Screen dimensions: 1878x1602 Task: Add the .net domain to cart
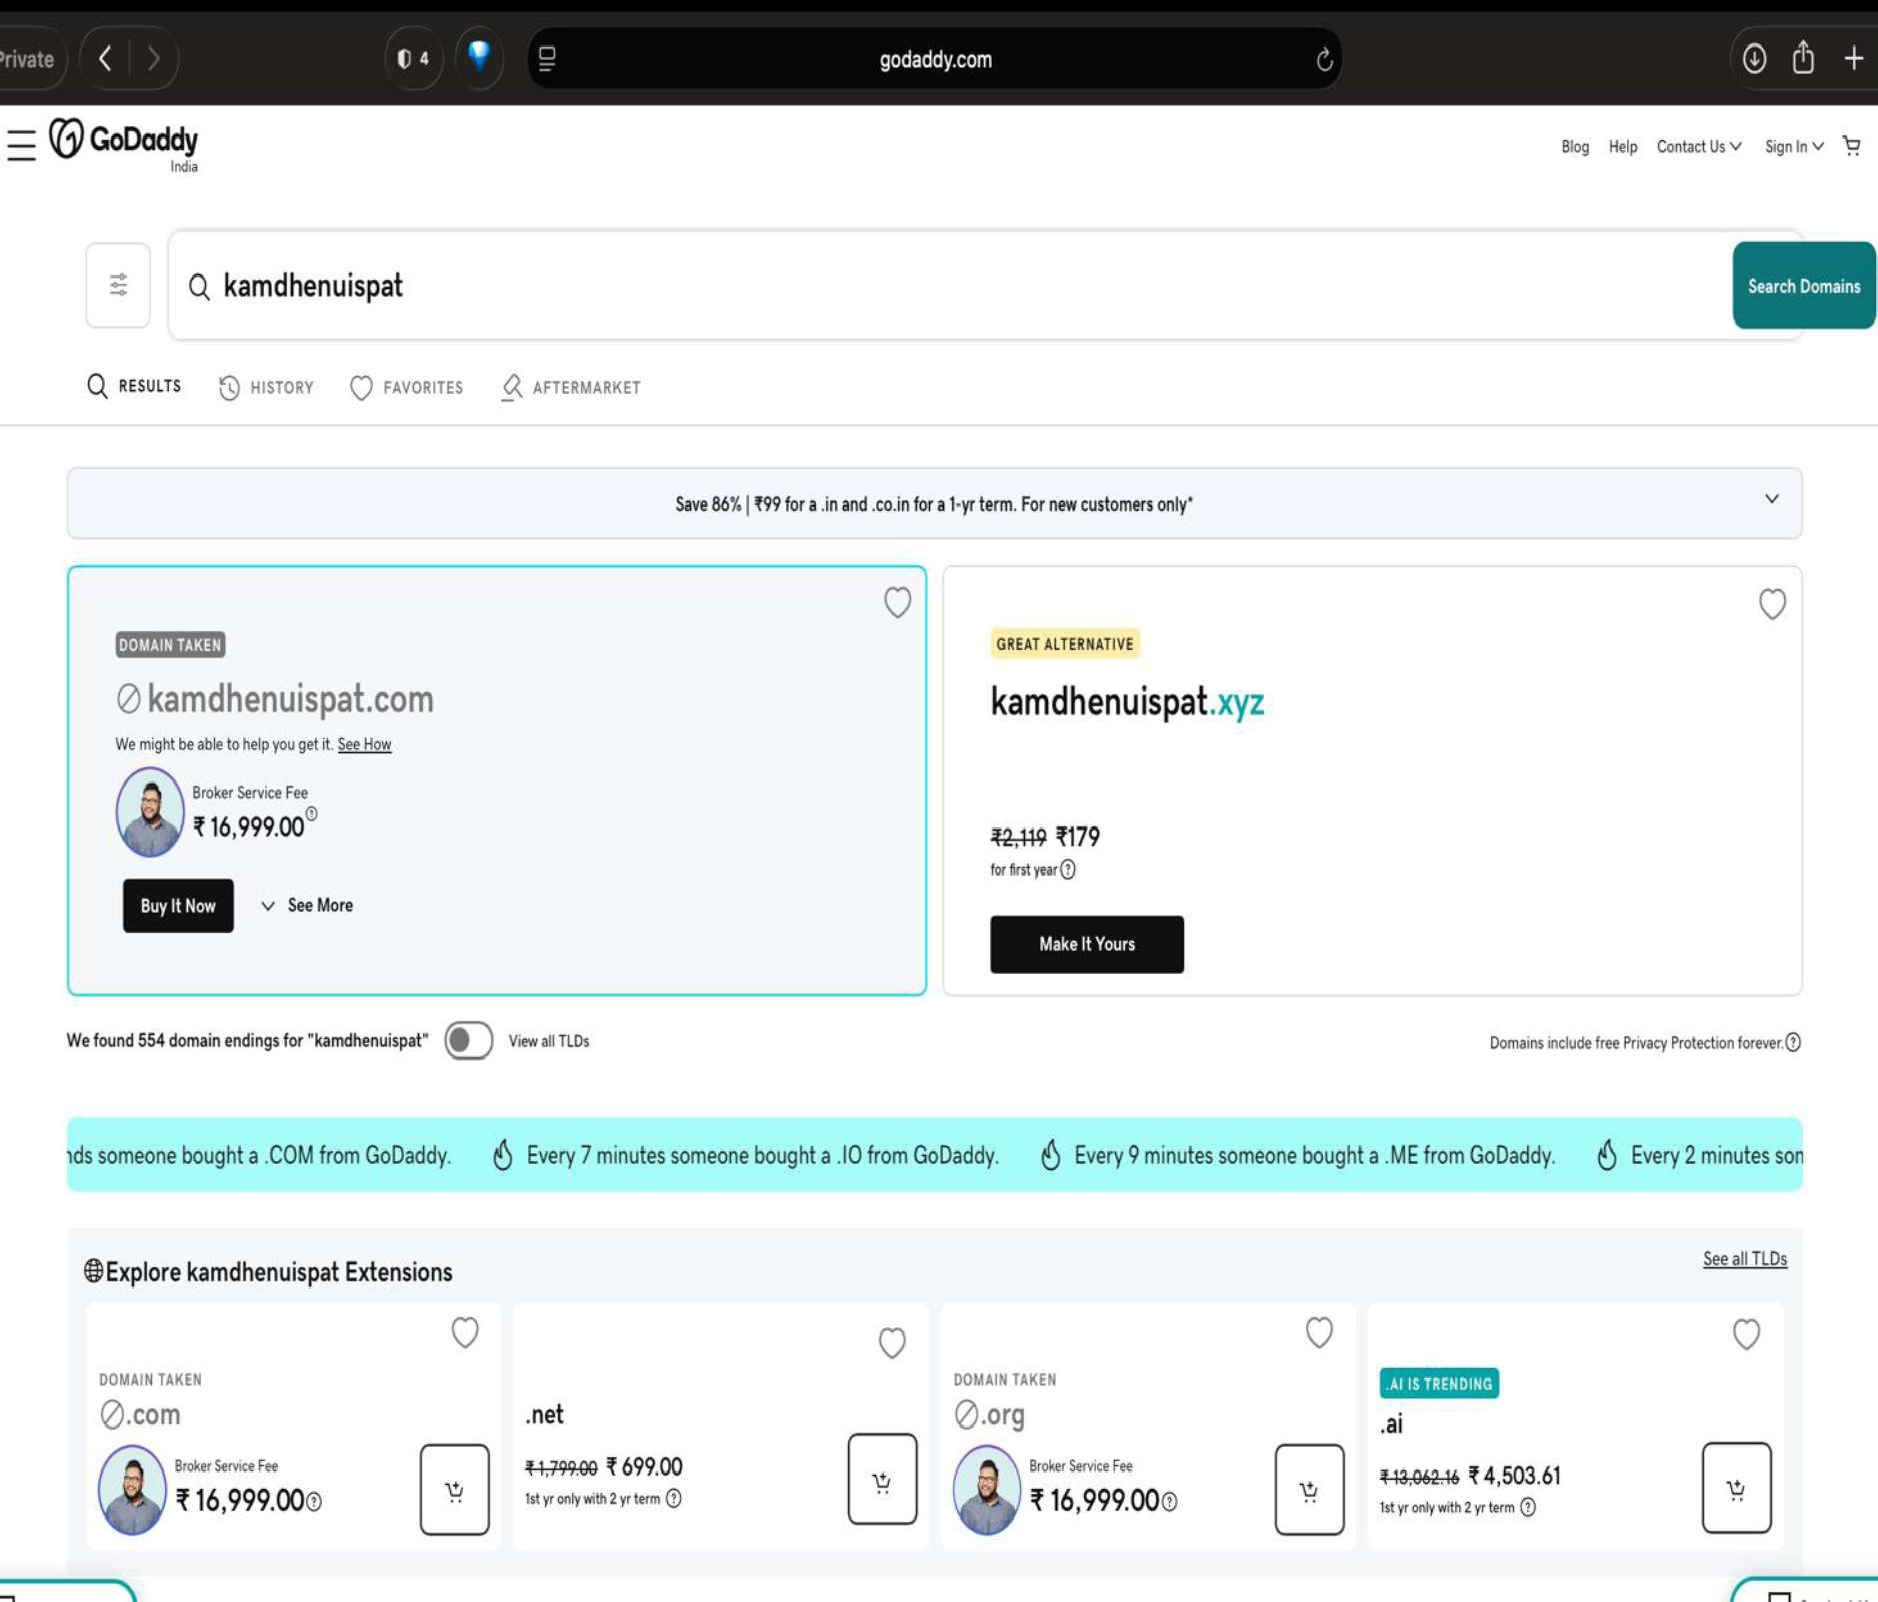(882, 1479)
